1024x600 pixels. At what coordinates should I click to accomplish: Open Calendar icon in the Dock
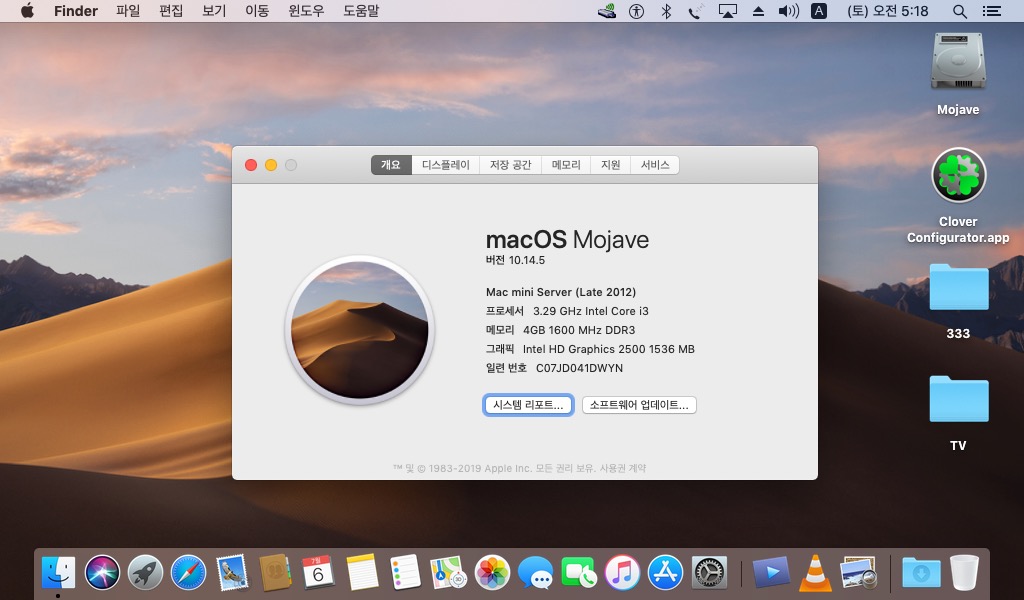pos(318,573)
